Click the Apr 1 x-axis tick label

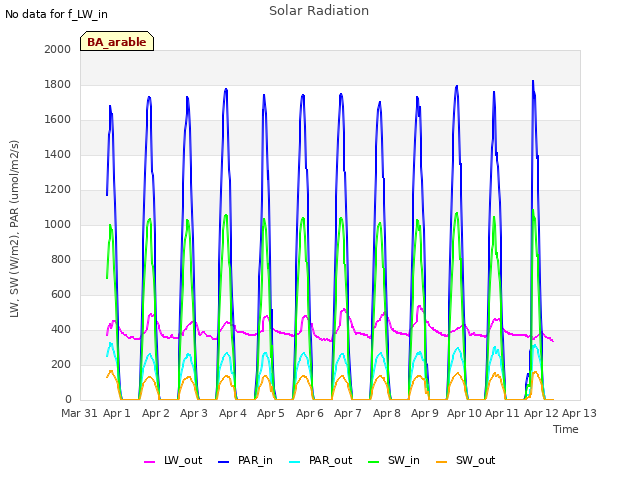click(x=117, y=413)
